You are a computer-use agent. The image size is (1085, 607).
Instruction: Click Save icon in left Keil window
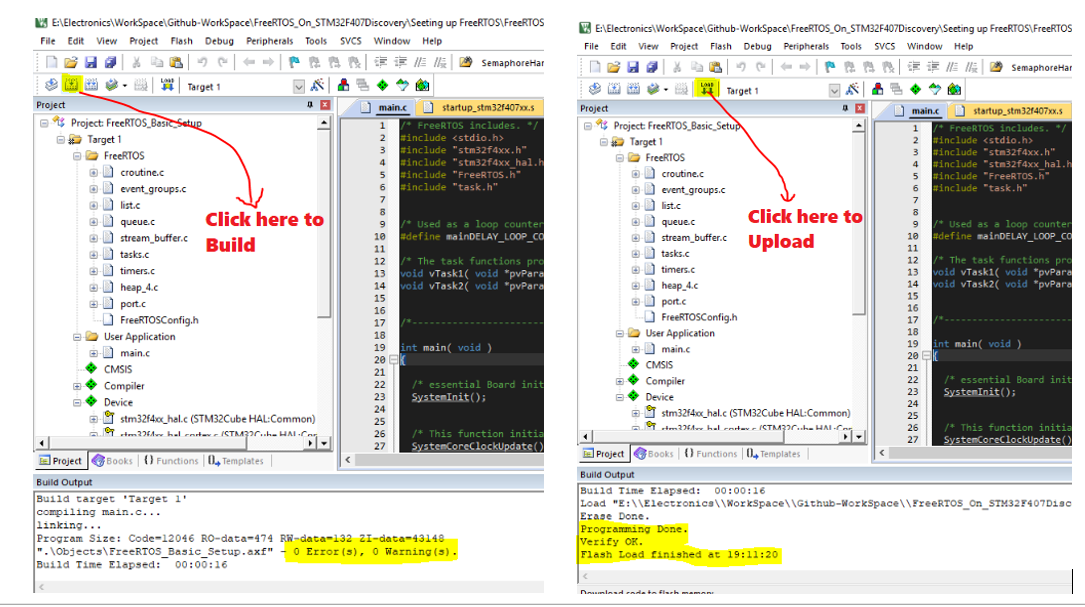91,62
